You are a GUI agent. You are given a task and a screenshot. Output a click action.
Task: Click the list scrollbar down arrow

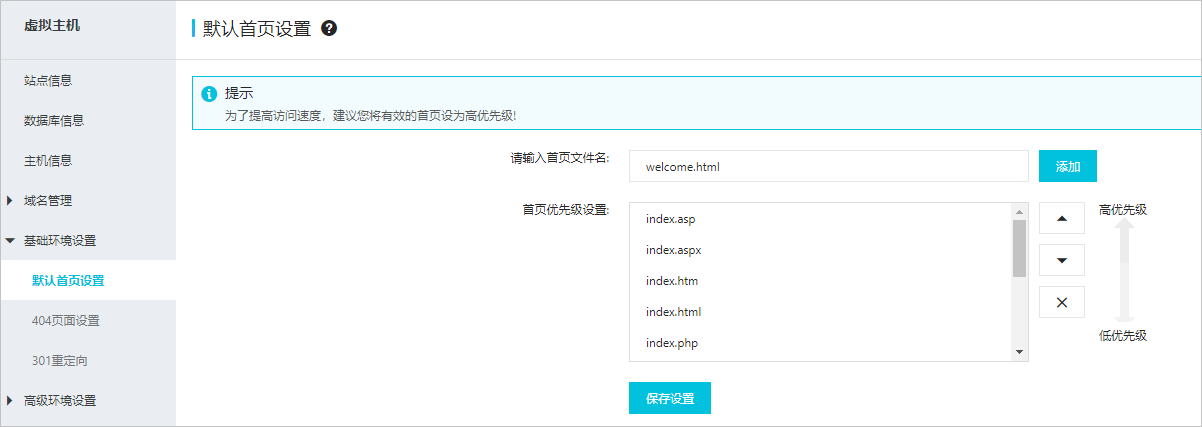click(1020, 352)
